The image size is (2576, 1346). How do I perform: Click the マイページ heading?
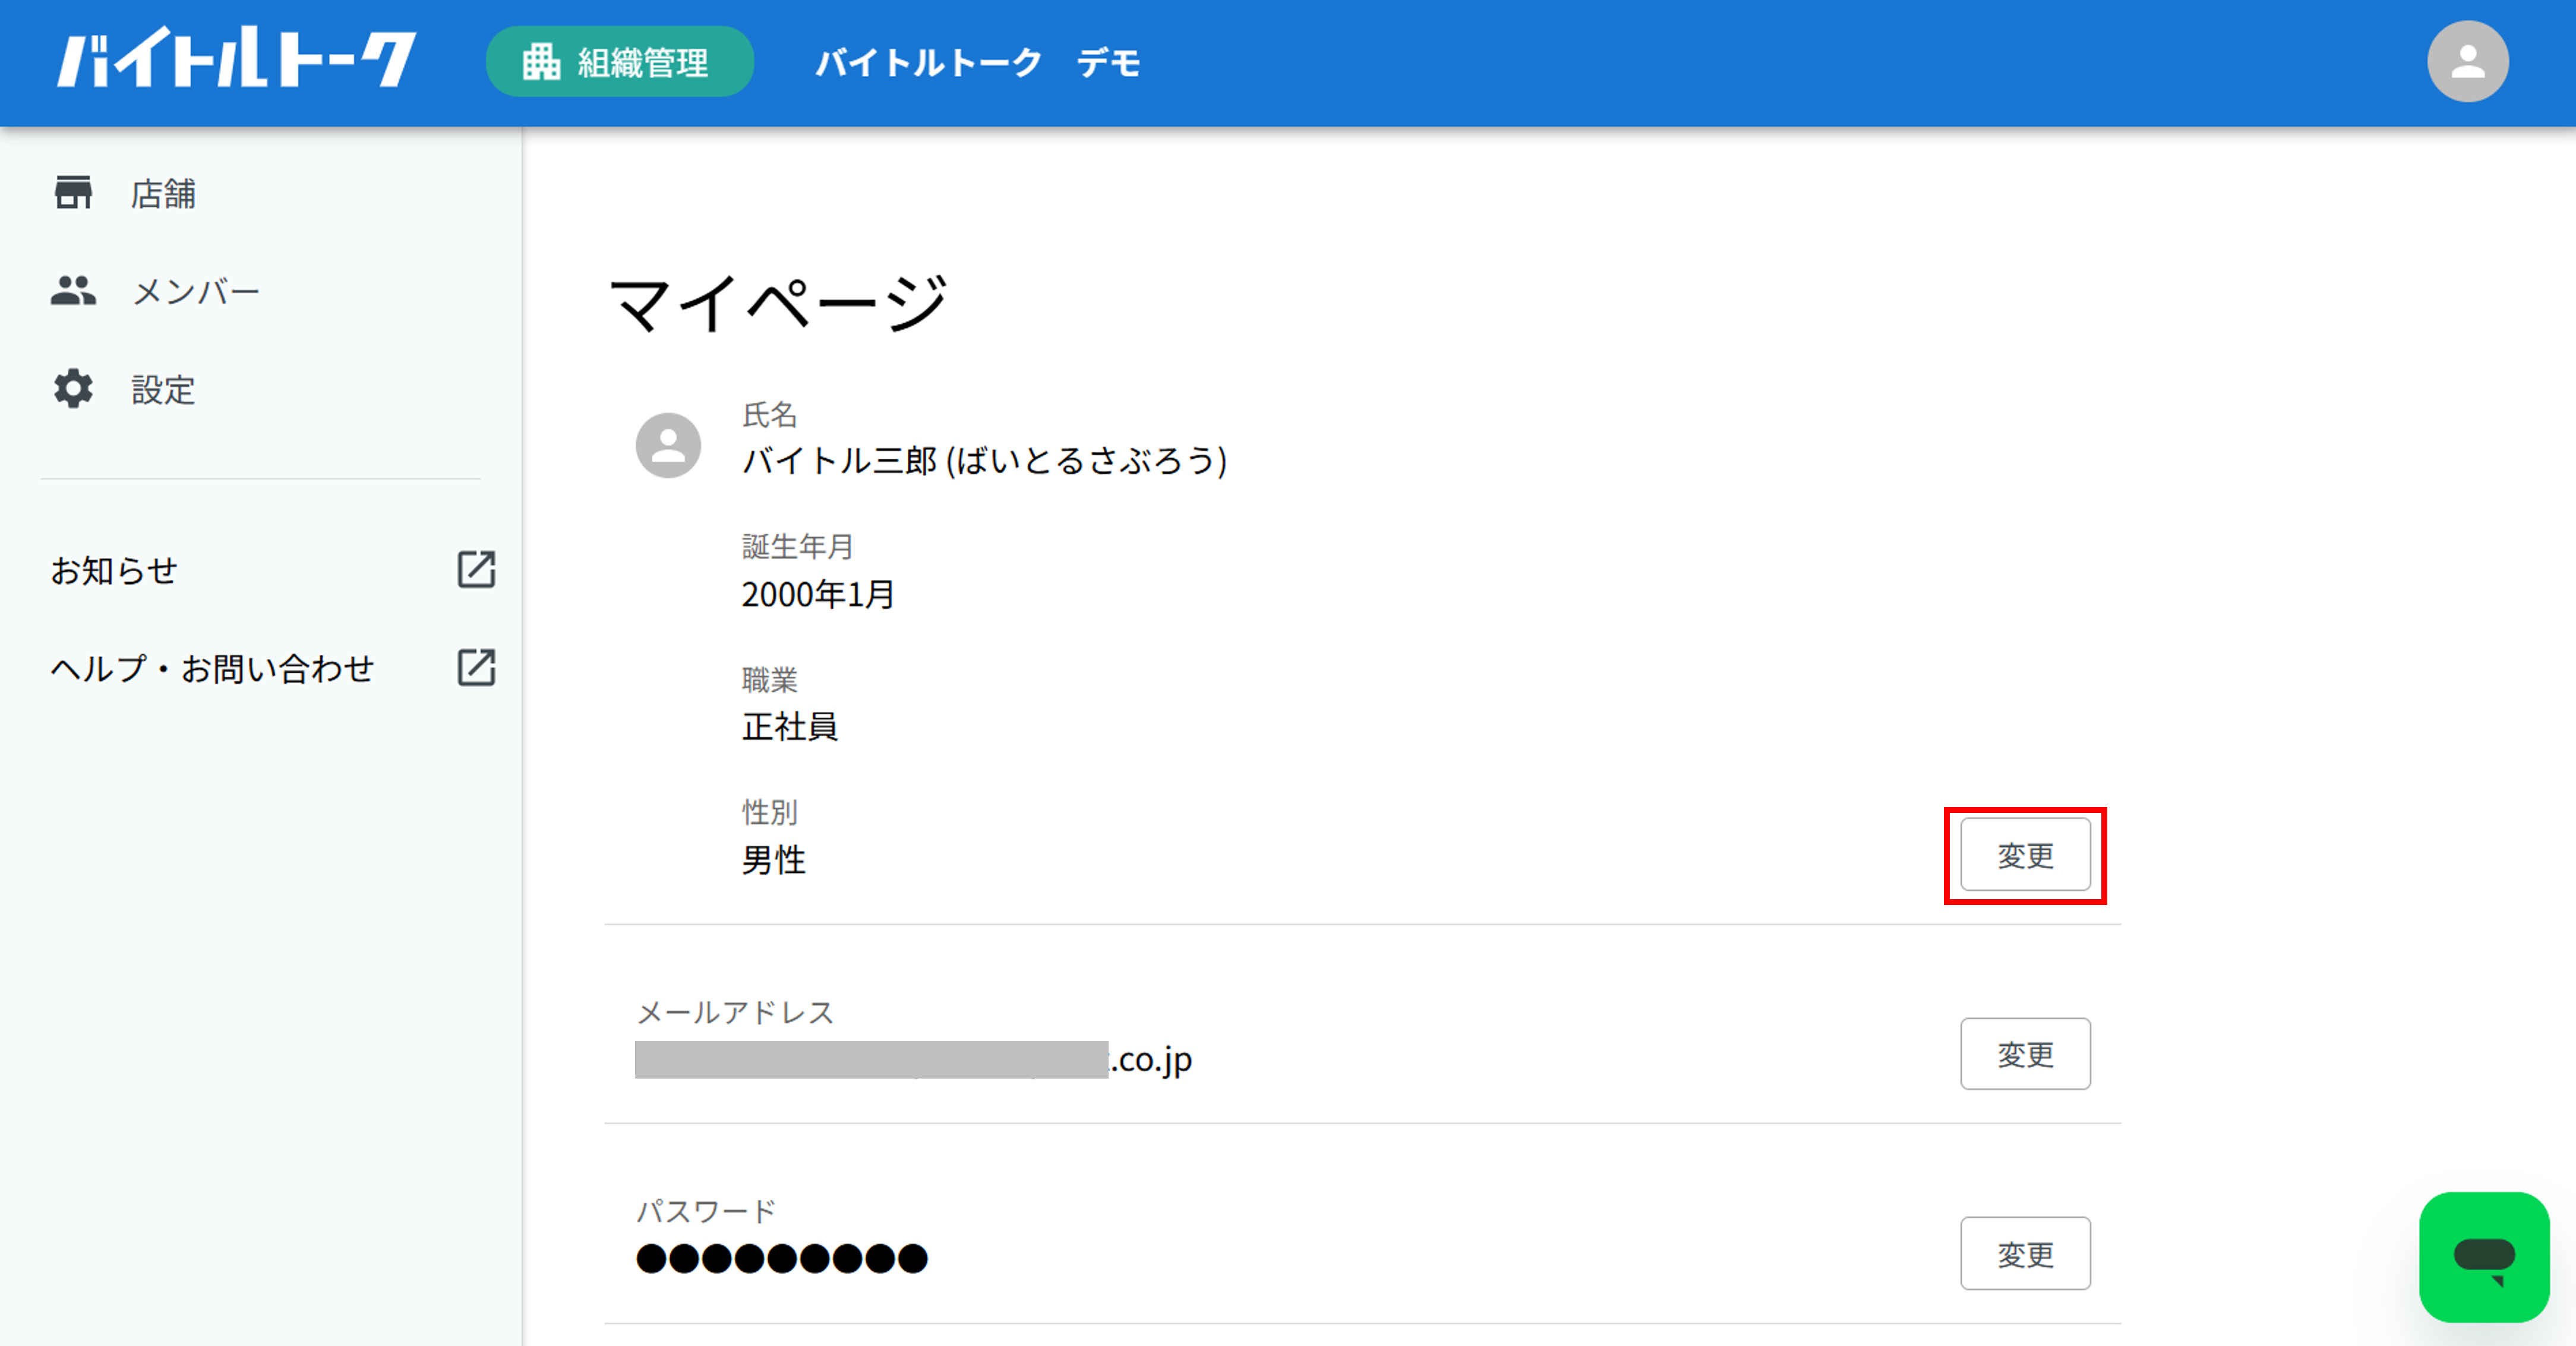click(777, 303)
